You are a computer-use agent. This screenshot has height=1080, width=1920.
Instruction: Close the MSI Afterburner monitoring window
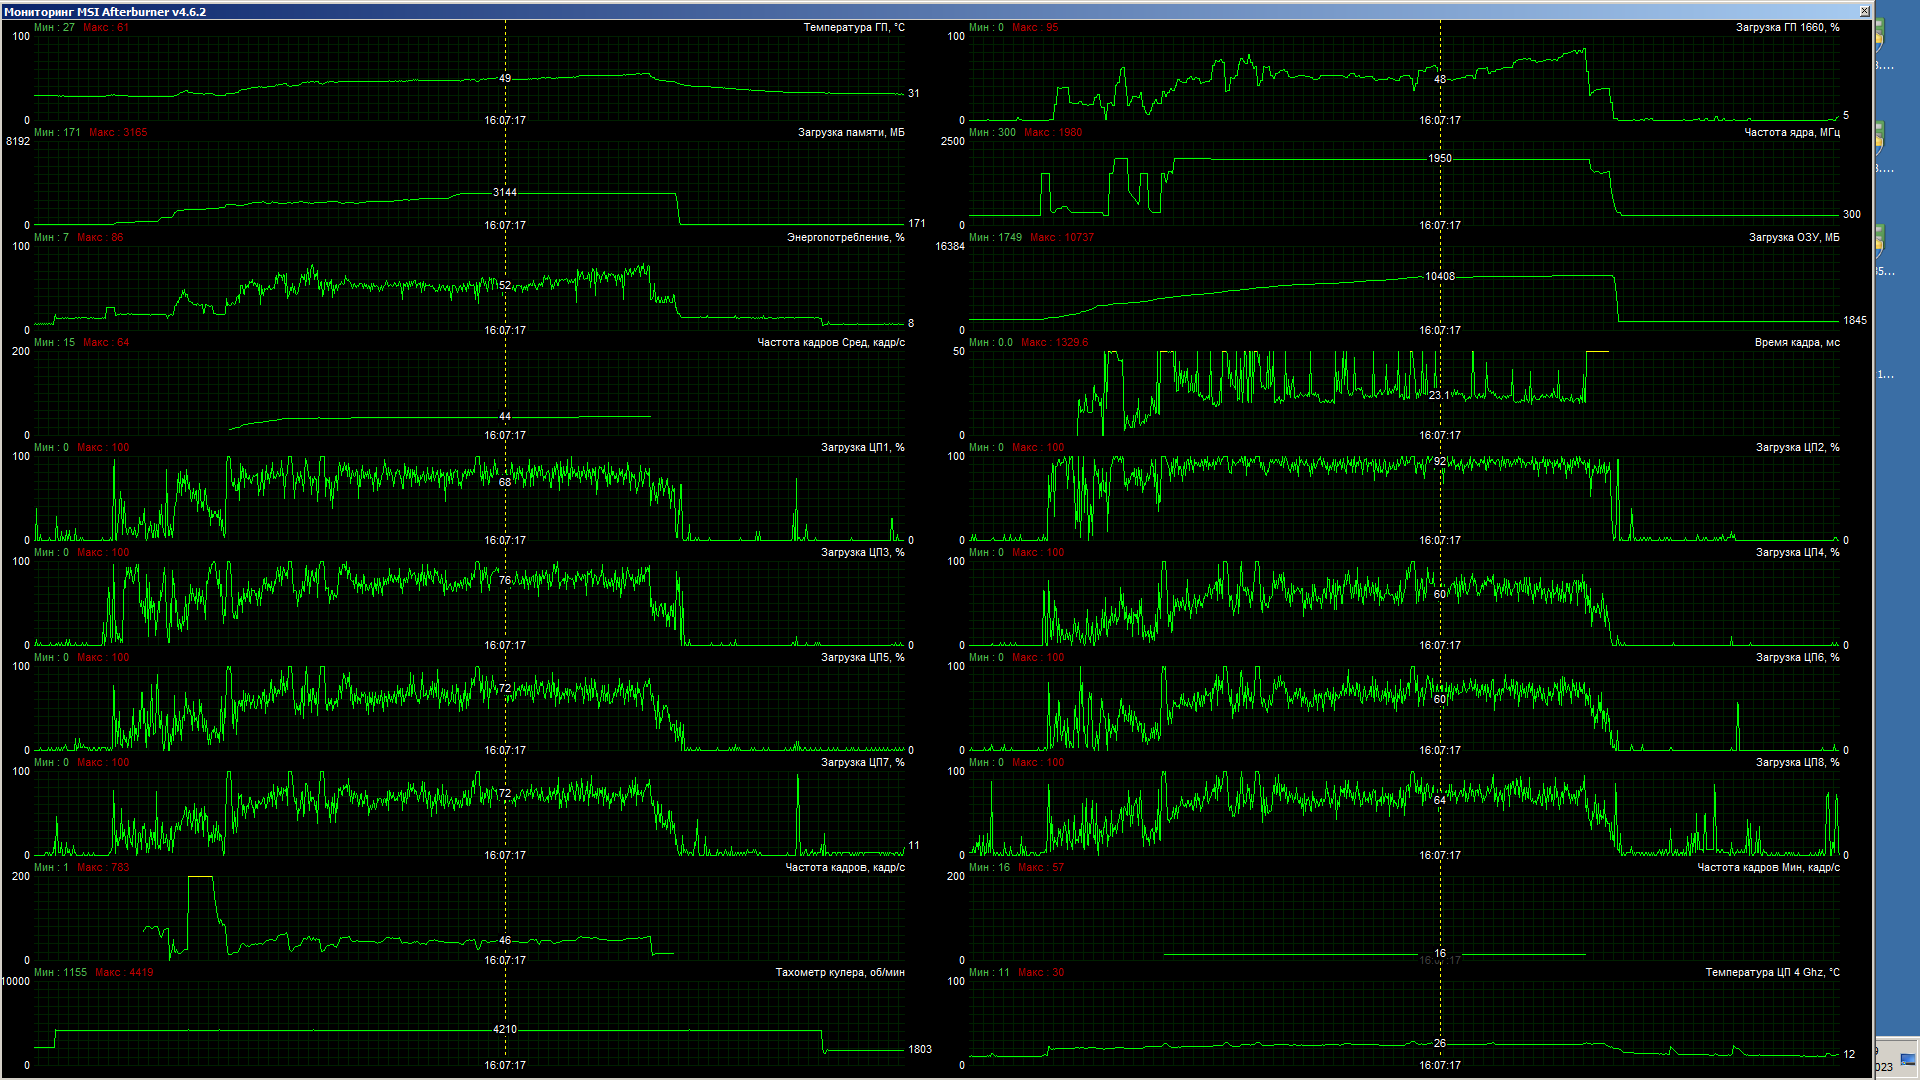(1864, 11)
